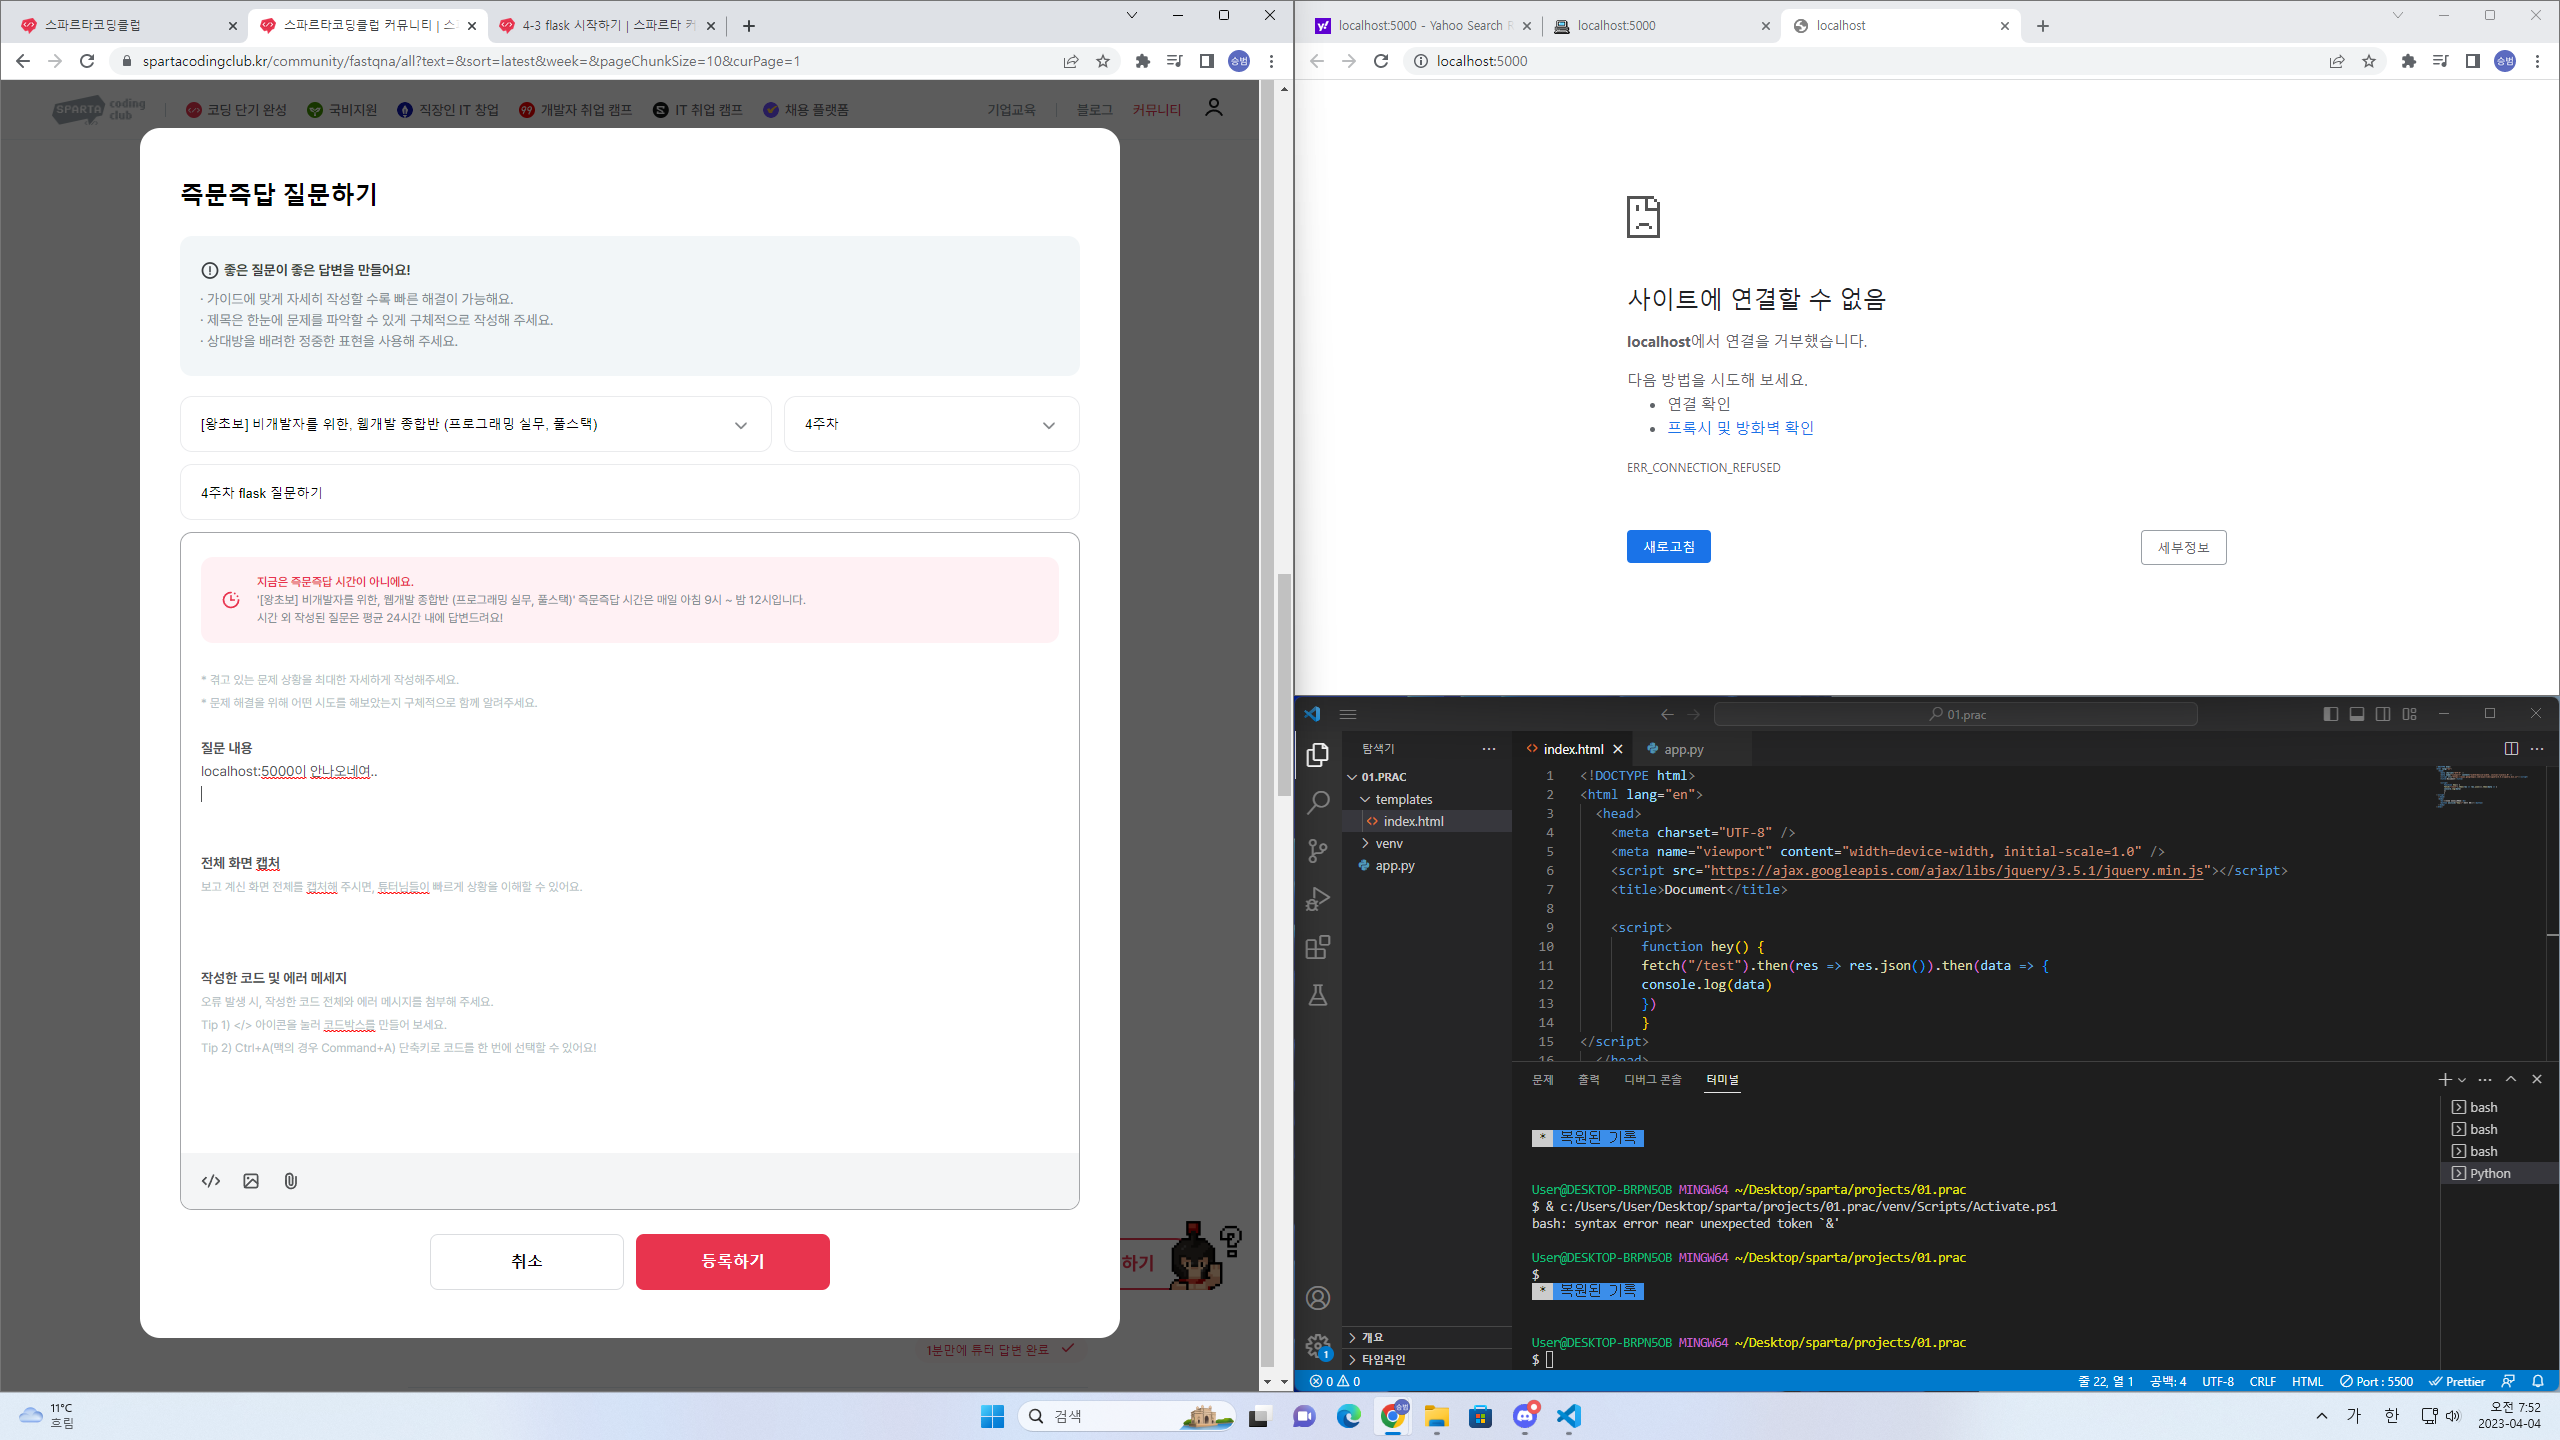Open Microsoft Edge from taskbar
The height and width of the screenshot is (1440, 2560).
[1349, 1416]
